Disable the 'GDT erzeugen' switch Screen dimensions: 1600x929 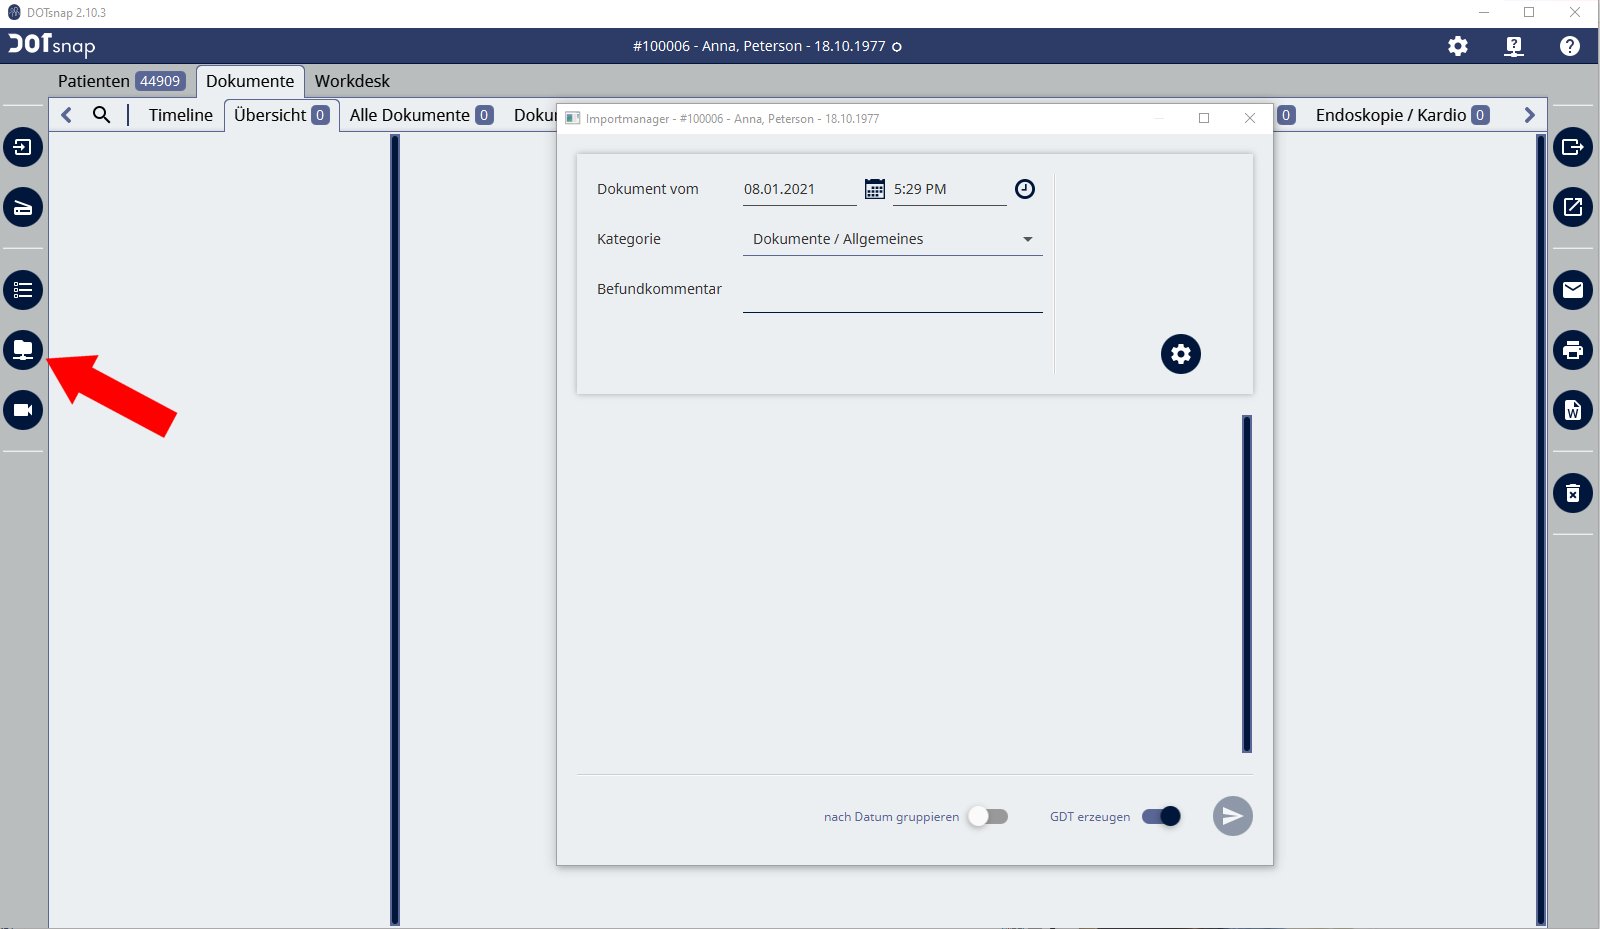point(1161,816)
